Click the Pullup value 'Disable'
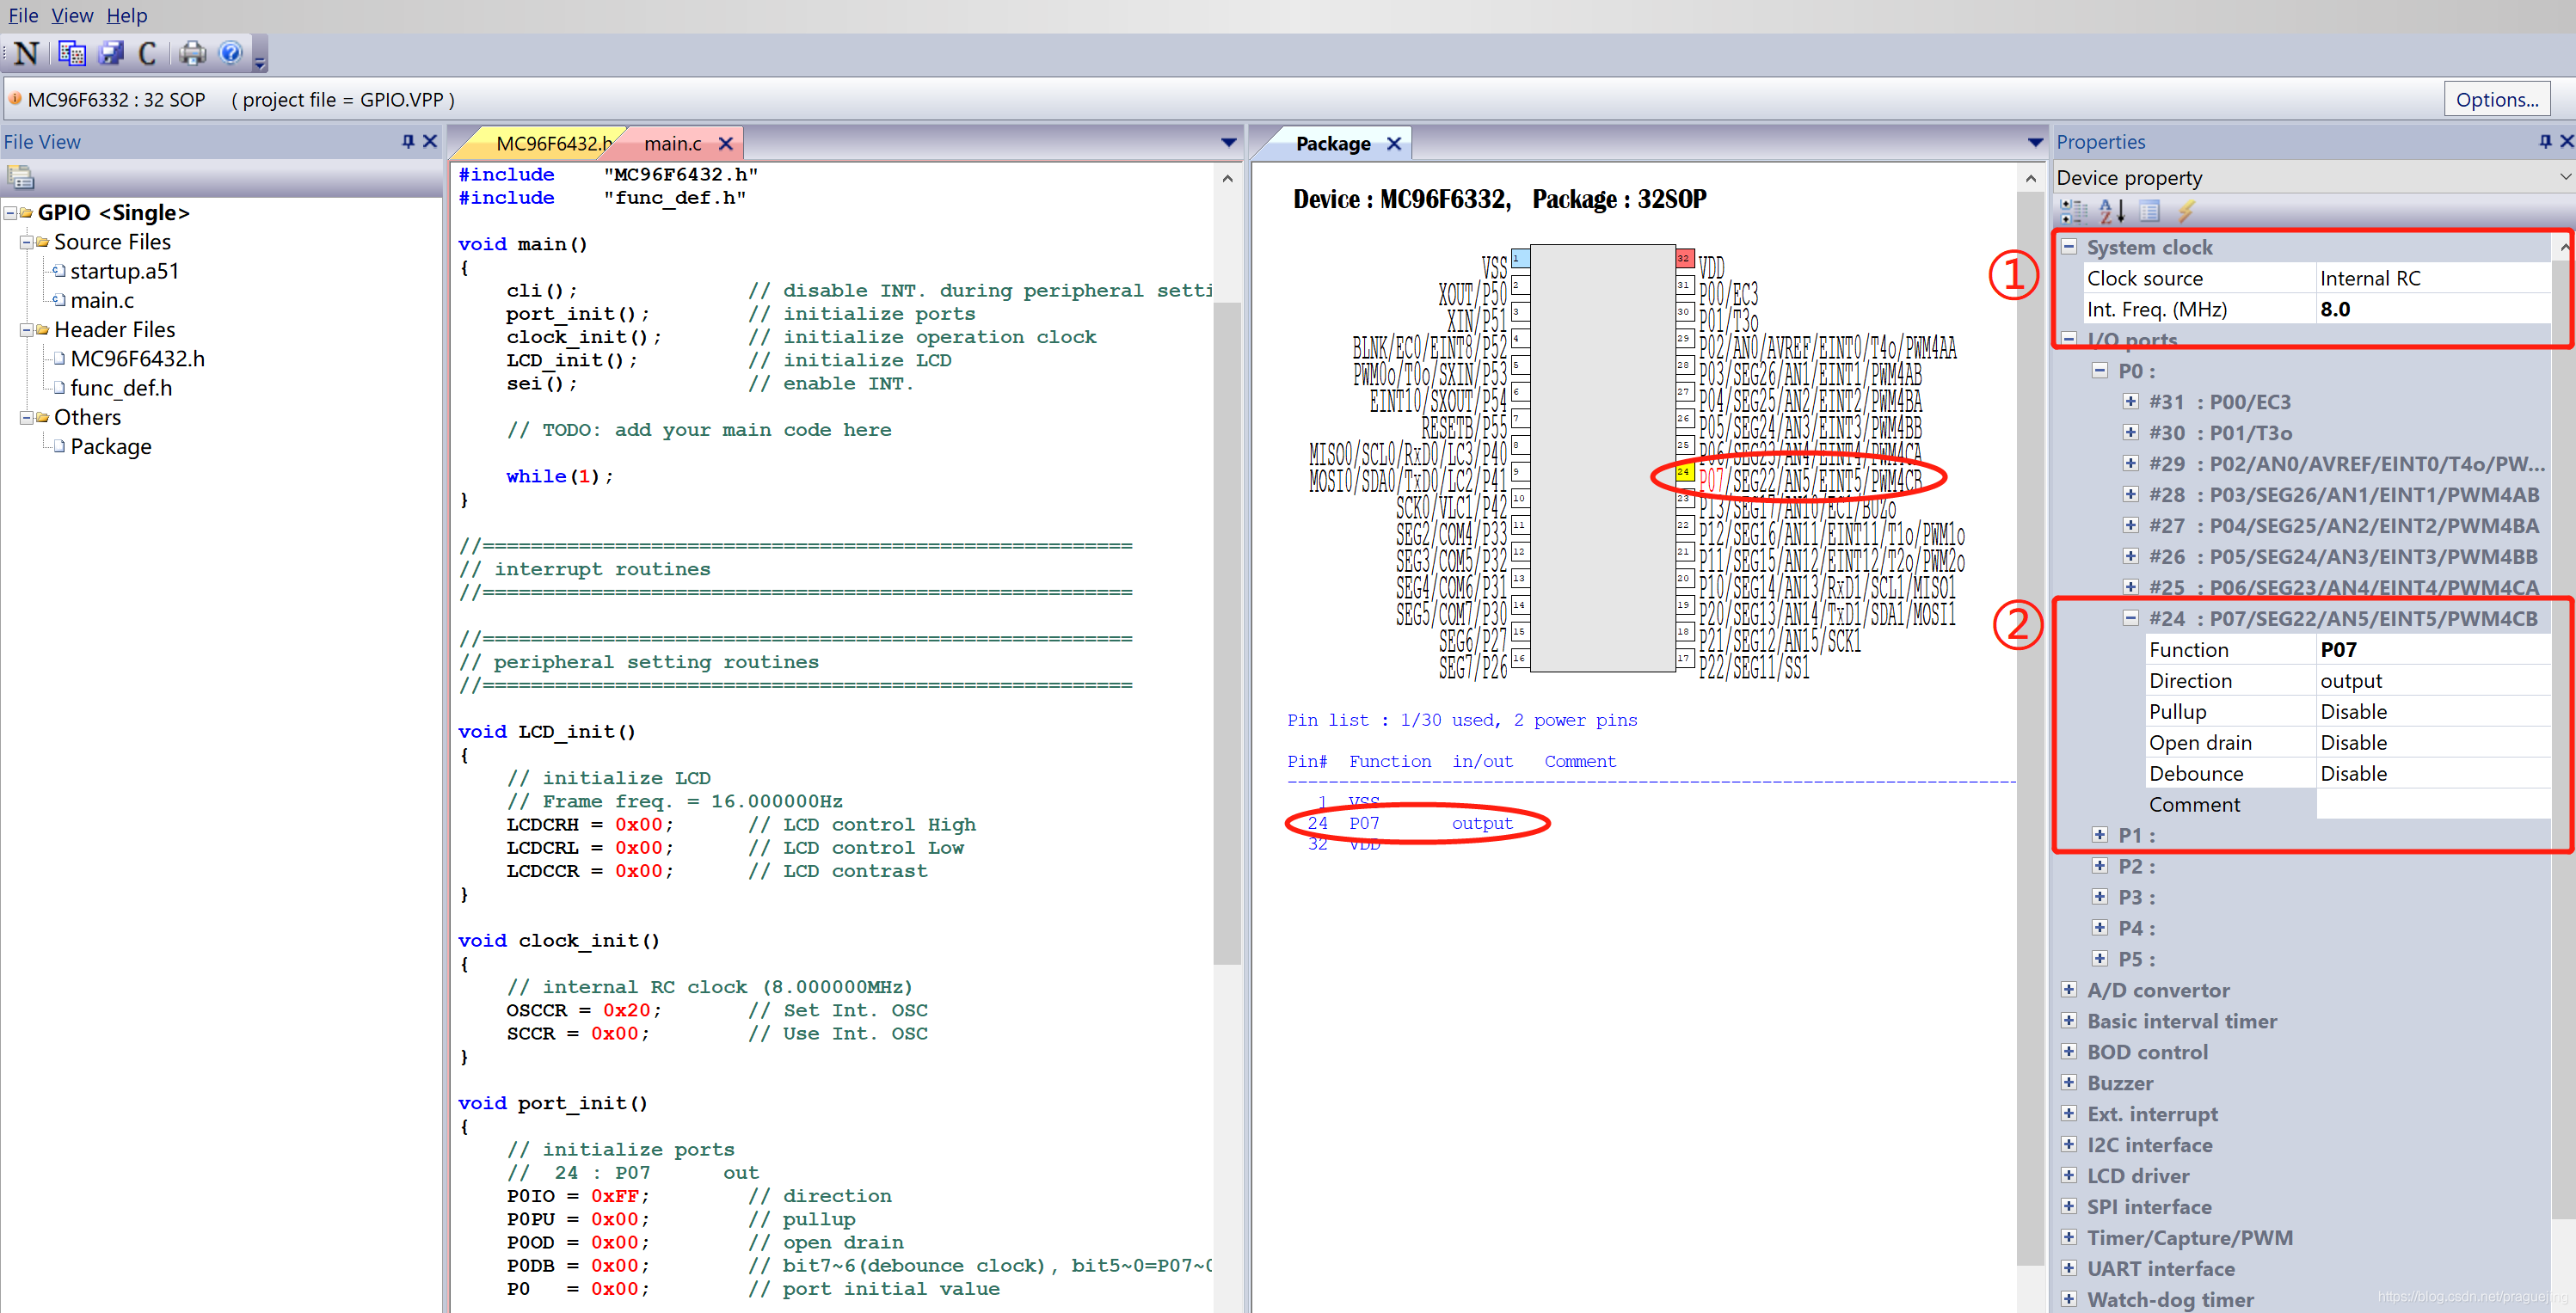Viewport: 2576px width, 1313px height. click(x=2433, y=712)
